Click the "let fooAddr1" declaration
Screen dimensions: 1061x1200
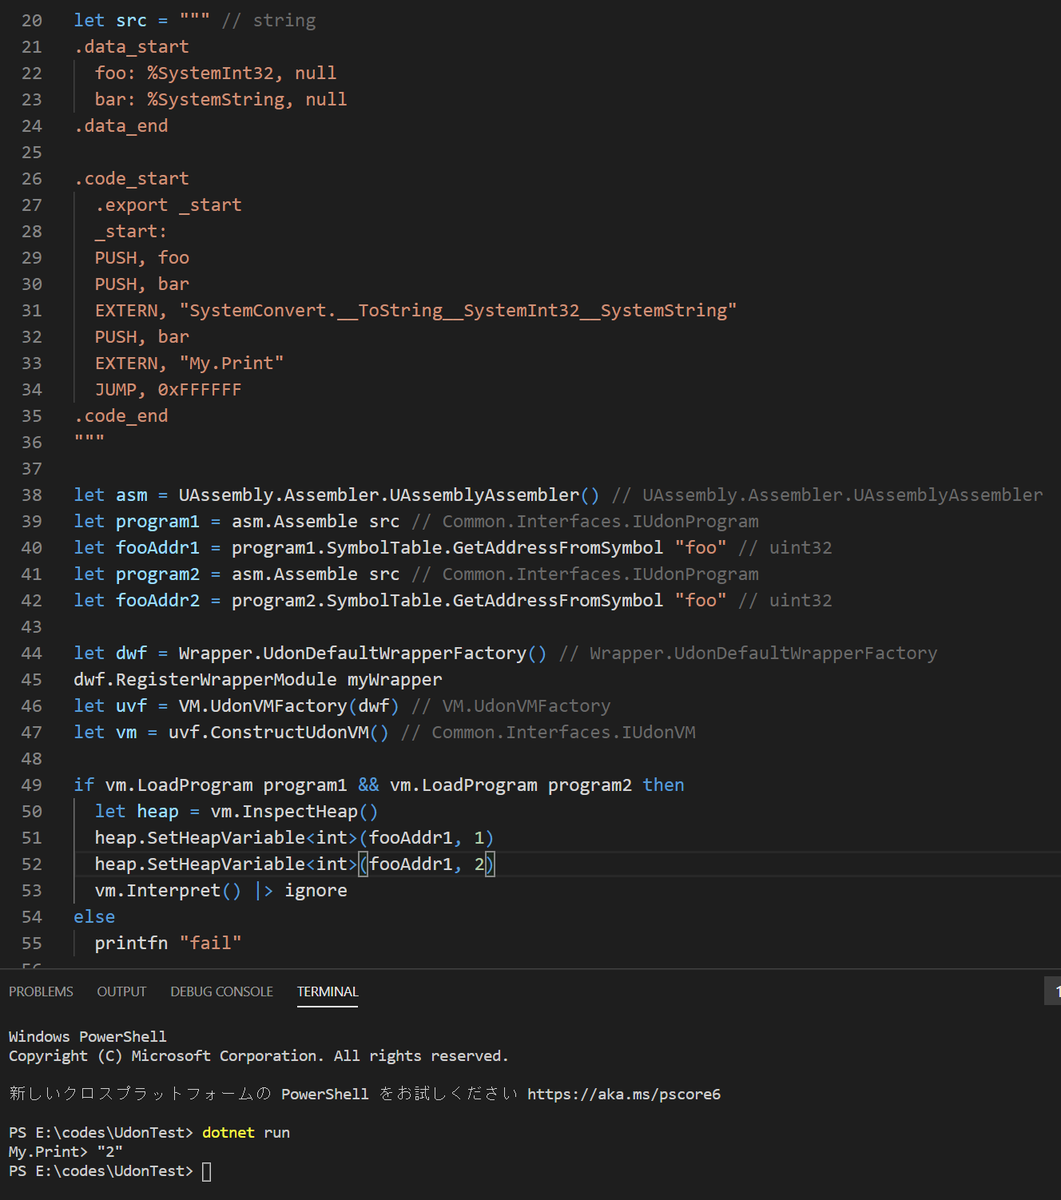pyautogui.click(x=453, y=547)
